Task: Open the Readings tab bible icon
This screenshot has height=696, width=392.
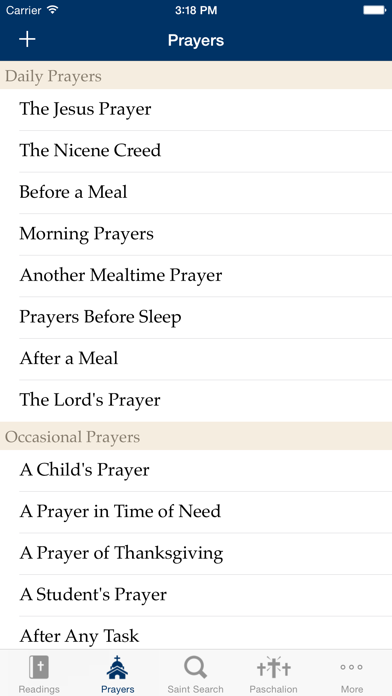Action: point(39,668)
